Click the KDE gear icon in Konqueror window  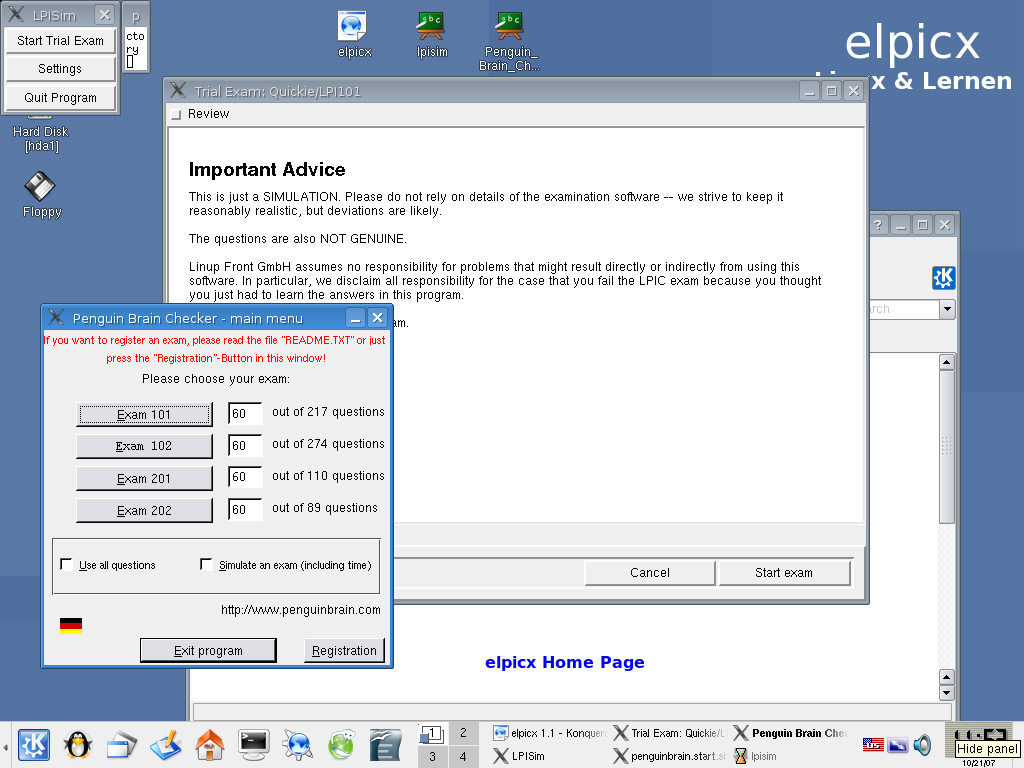click(943, 278)
